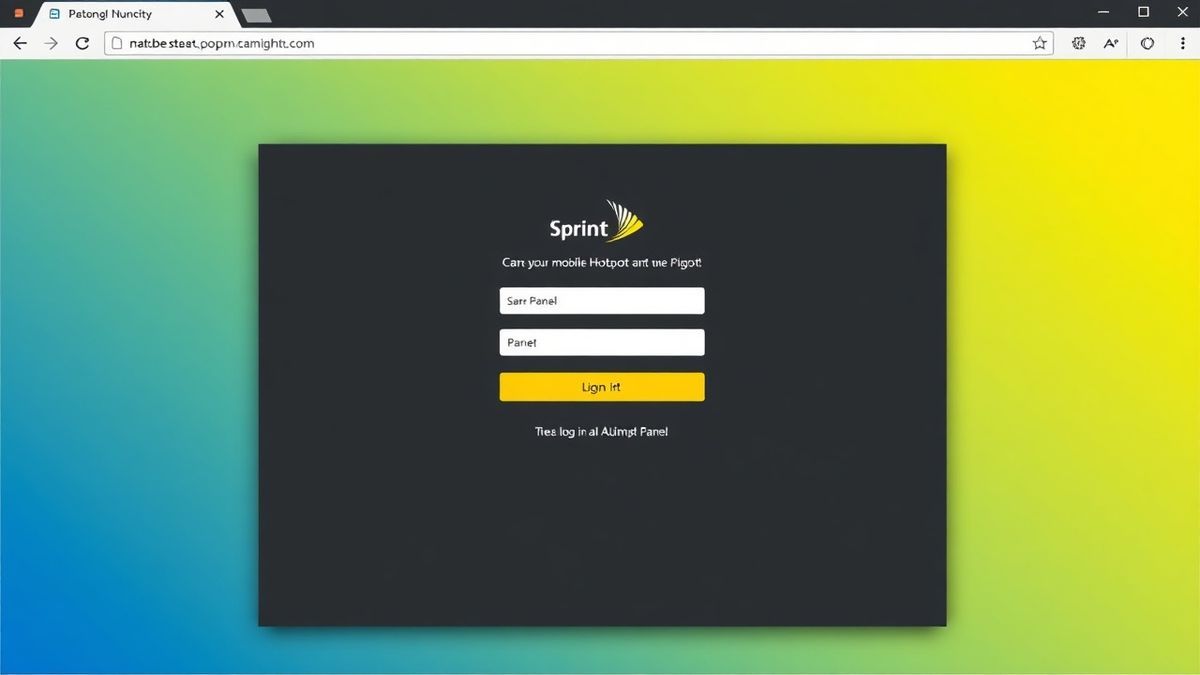Viewport: 1200px width, 675px height.
Task: Click the Sprint logo
Action: (x=597, y=223)
